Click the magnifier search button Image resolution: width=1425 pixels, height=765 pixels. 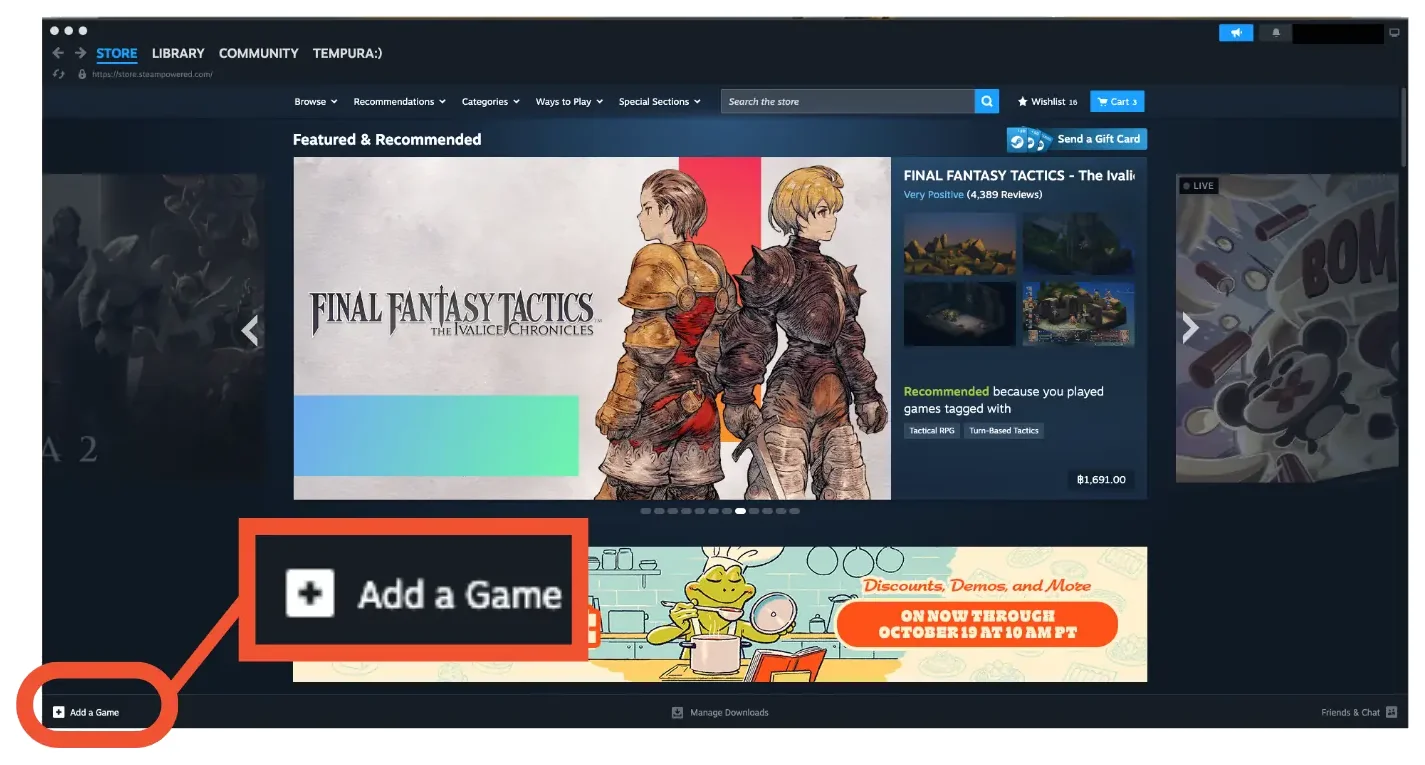(x=987, y=101)
